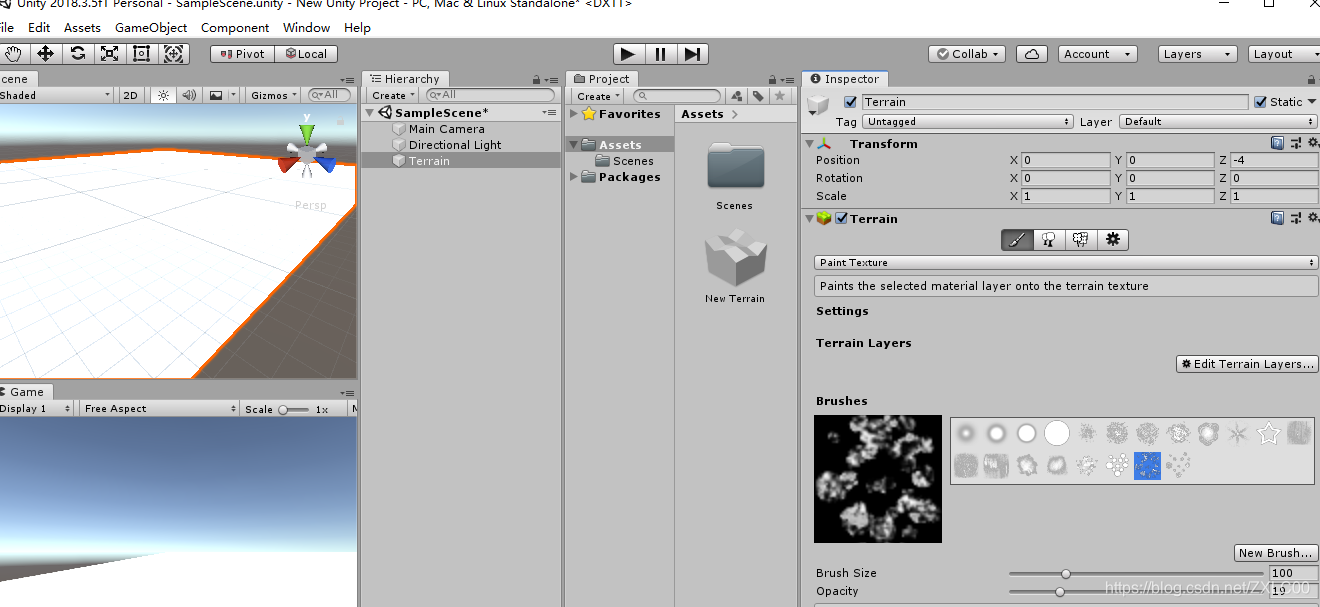
Task: Open Terrain component gear menu
Action: pyautogui.click(x=1312, y=218)
